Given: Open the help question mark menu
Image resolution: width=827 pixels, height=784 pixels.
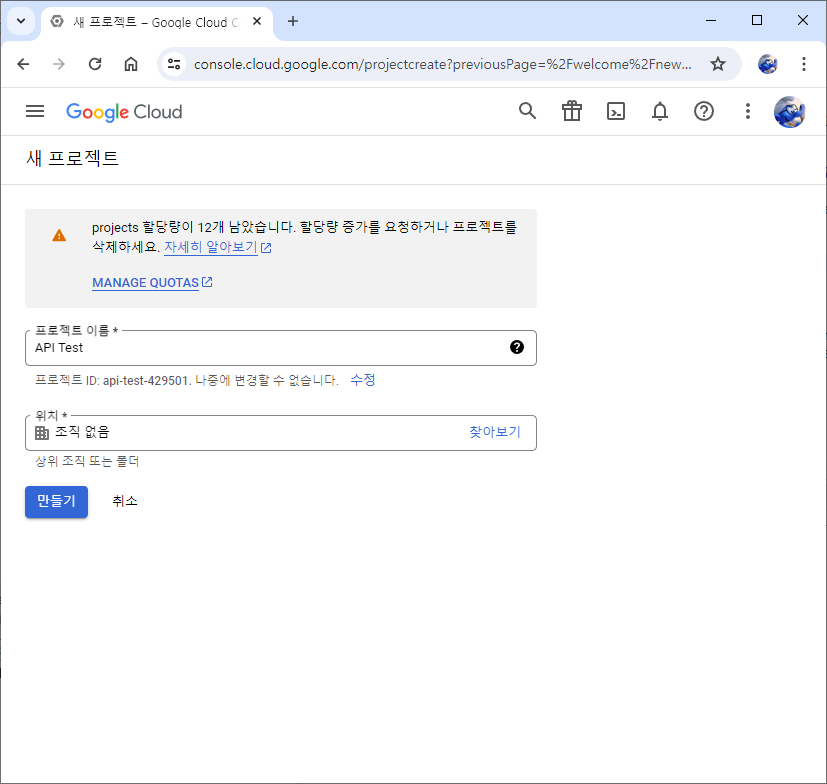Looking at the screenshot, I should (704, 111).
